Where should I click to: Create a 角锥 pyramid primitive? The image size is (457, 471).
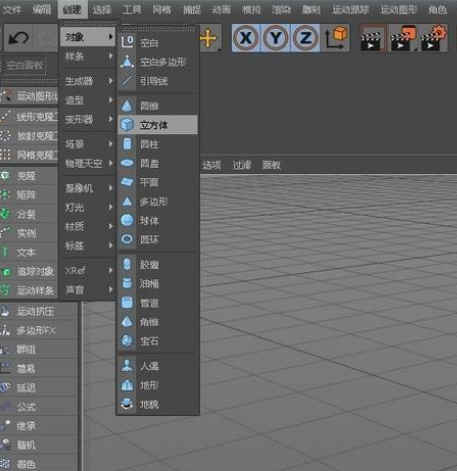pos(158,322)
